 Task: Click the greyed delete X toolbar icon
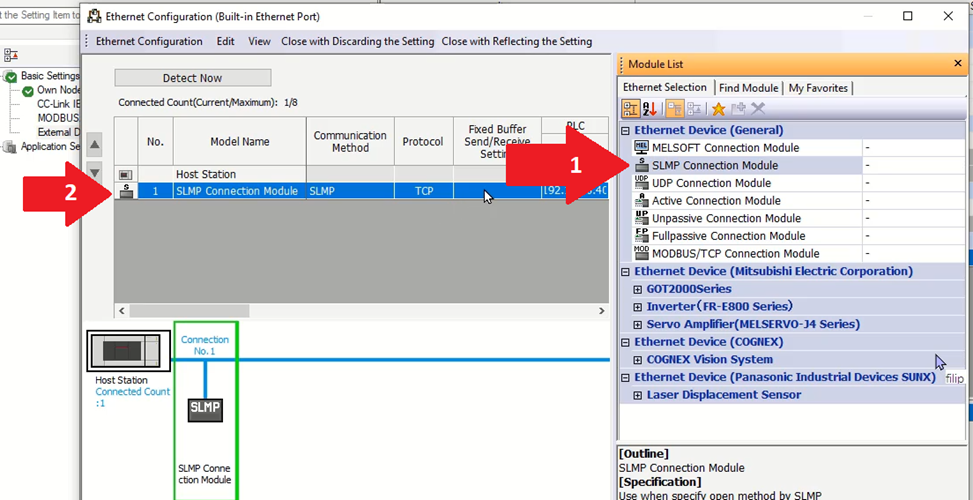pos(758,109)
